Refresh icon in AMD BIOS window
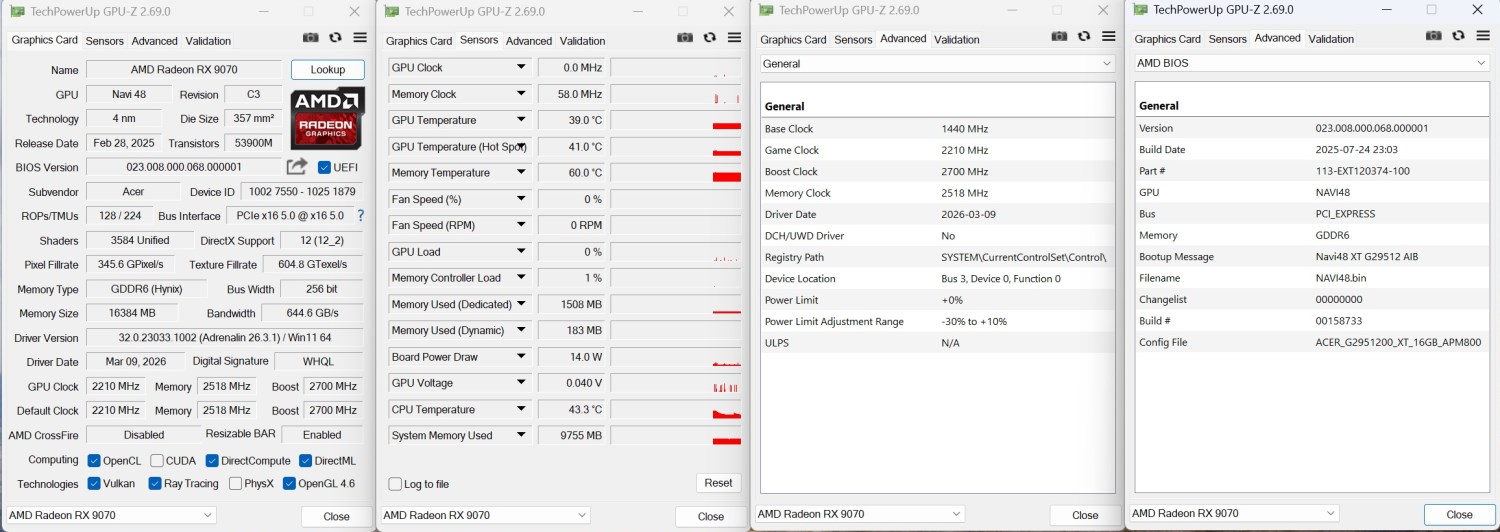The height and width of the screenshot is (532, 1500). [1458, 35]
